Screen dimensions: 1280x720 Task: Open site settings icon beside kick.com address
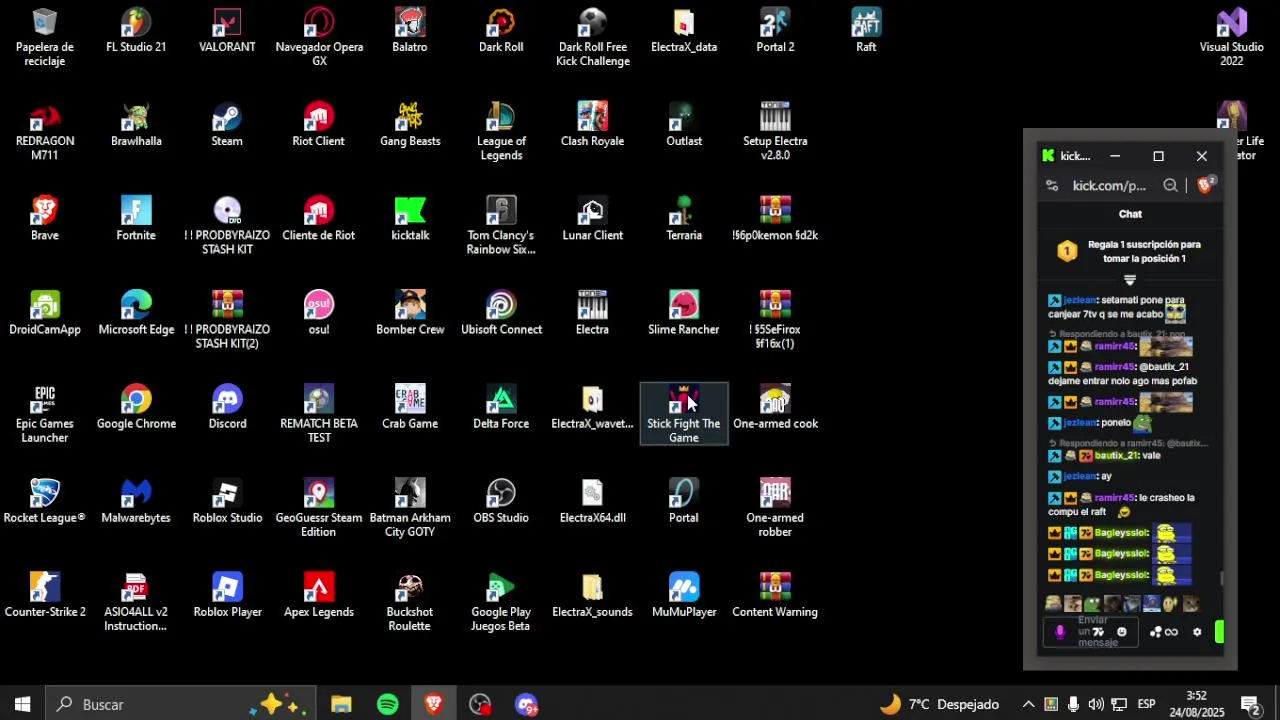pos(1052,185)
